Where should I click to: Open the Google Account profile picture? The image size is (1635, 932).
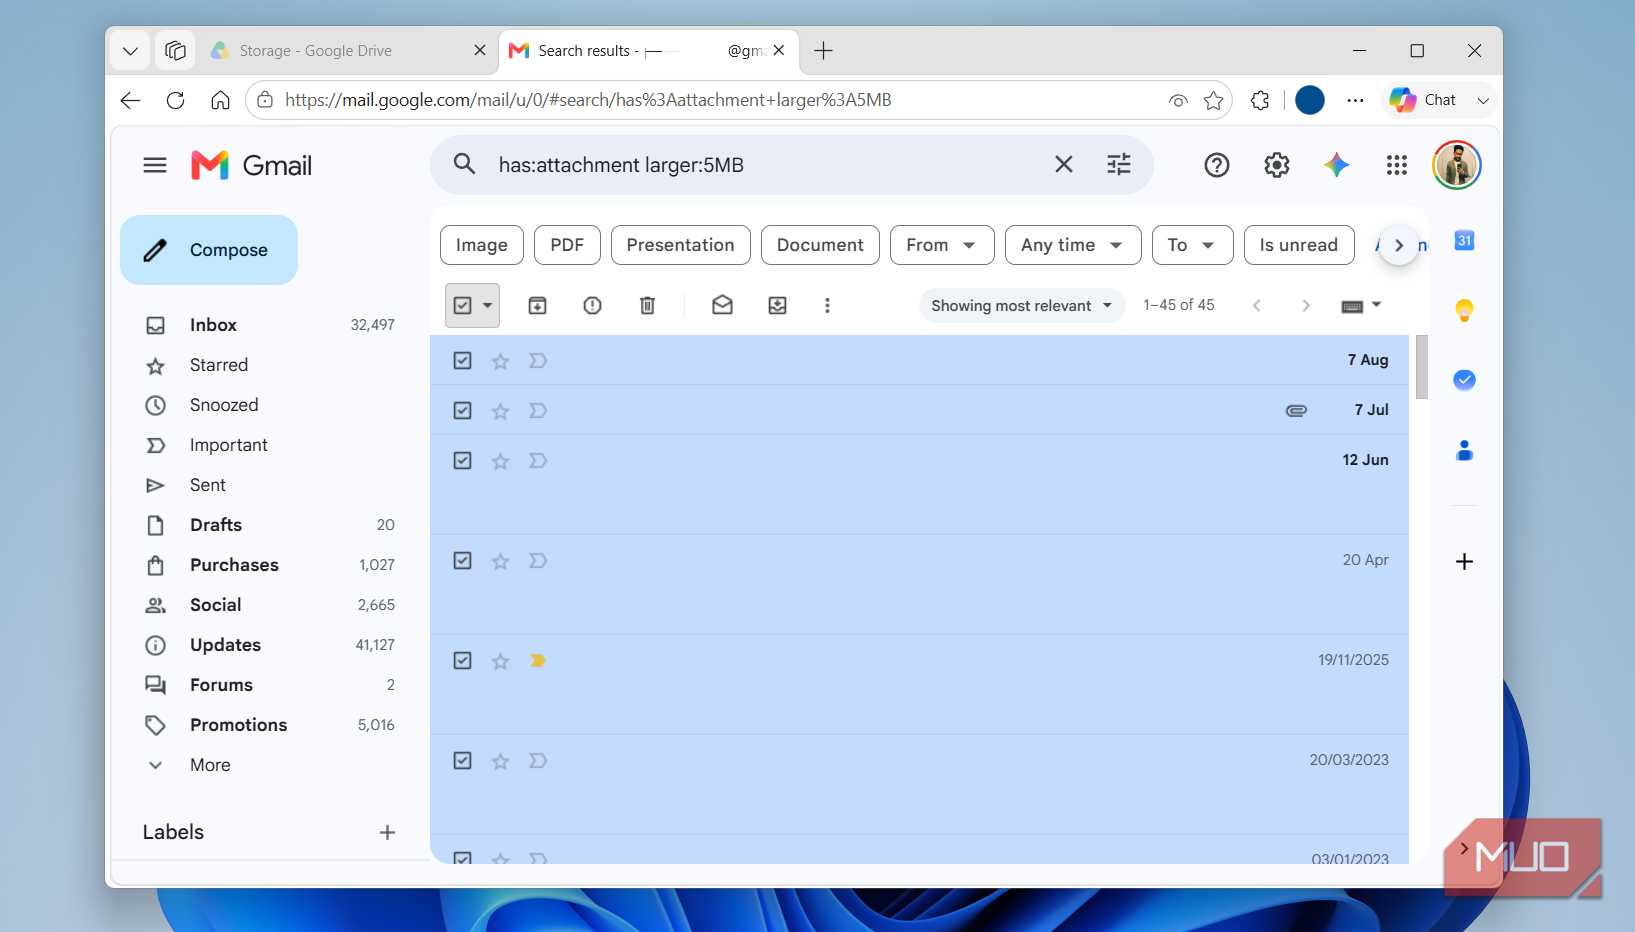pos(1457,165)
